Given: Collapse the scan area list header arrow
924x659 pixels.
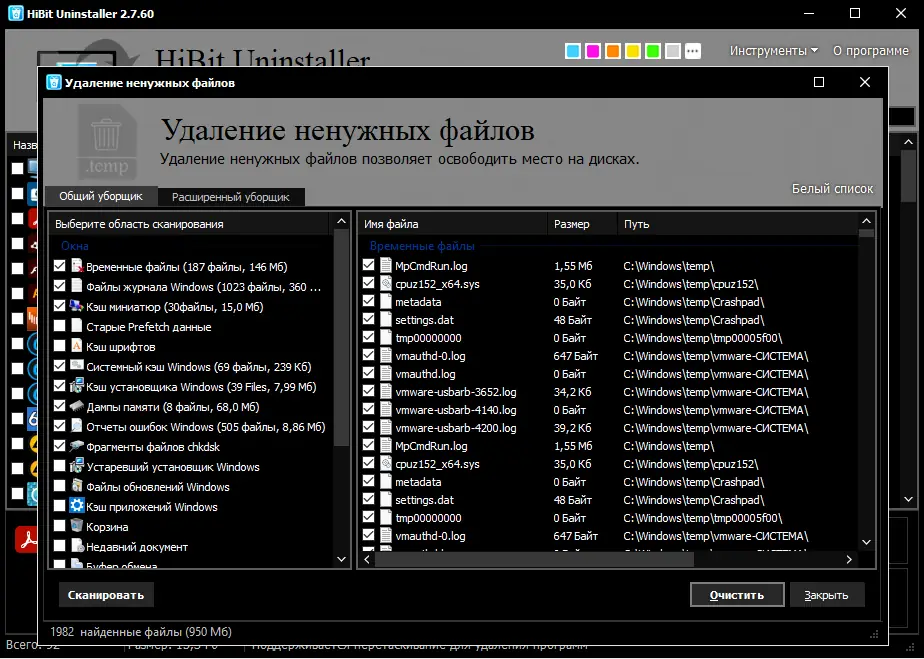Looking at the screenshot, I should pos(341,222).
